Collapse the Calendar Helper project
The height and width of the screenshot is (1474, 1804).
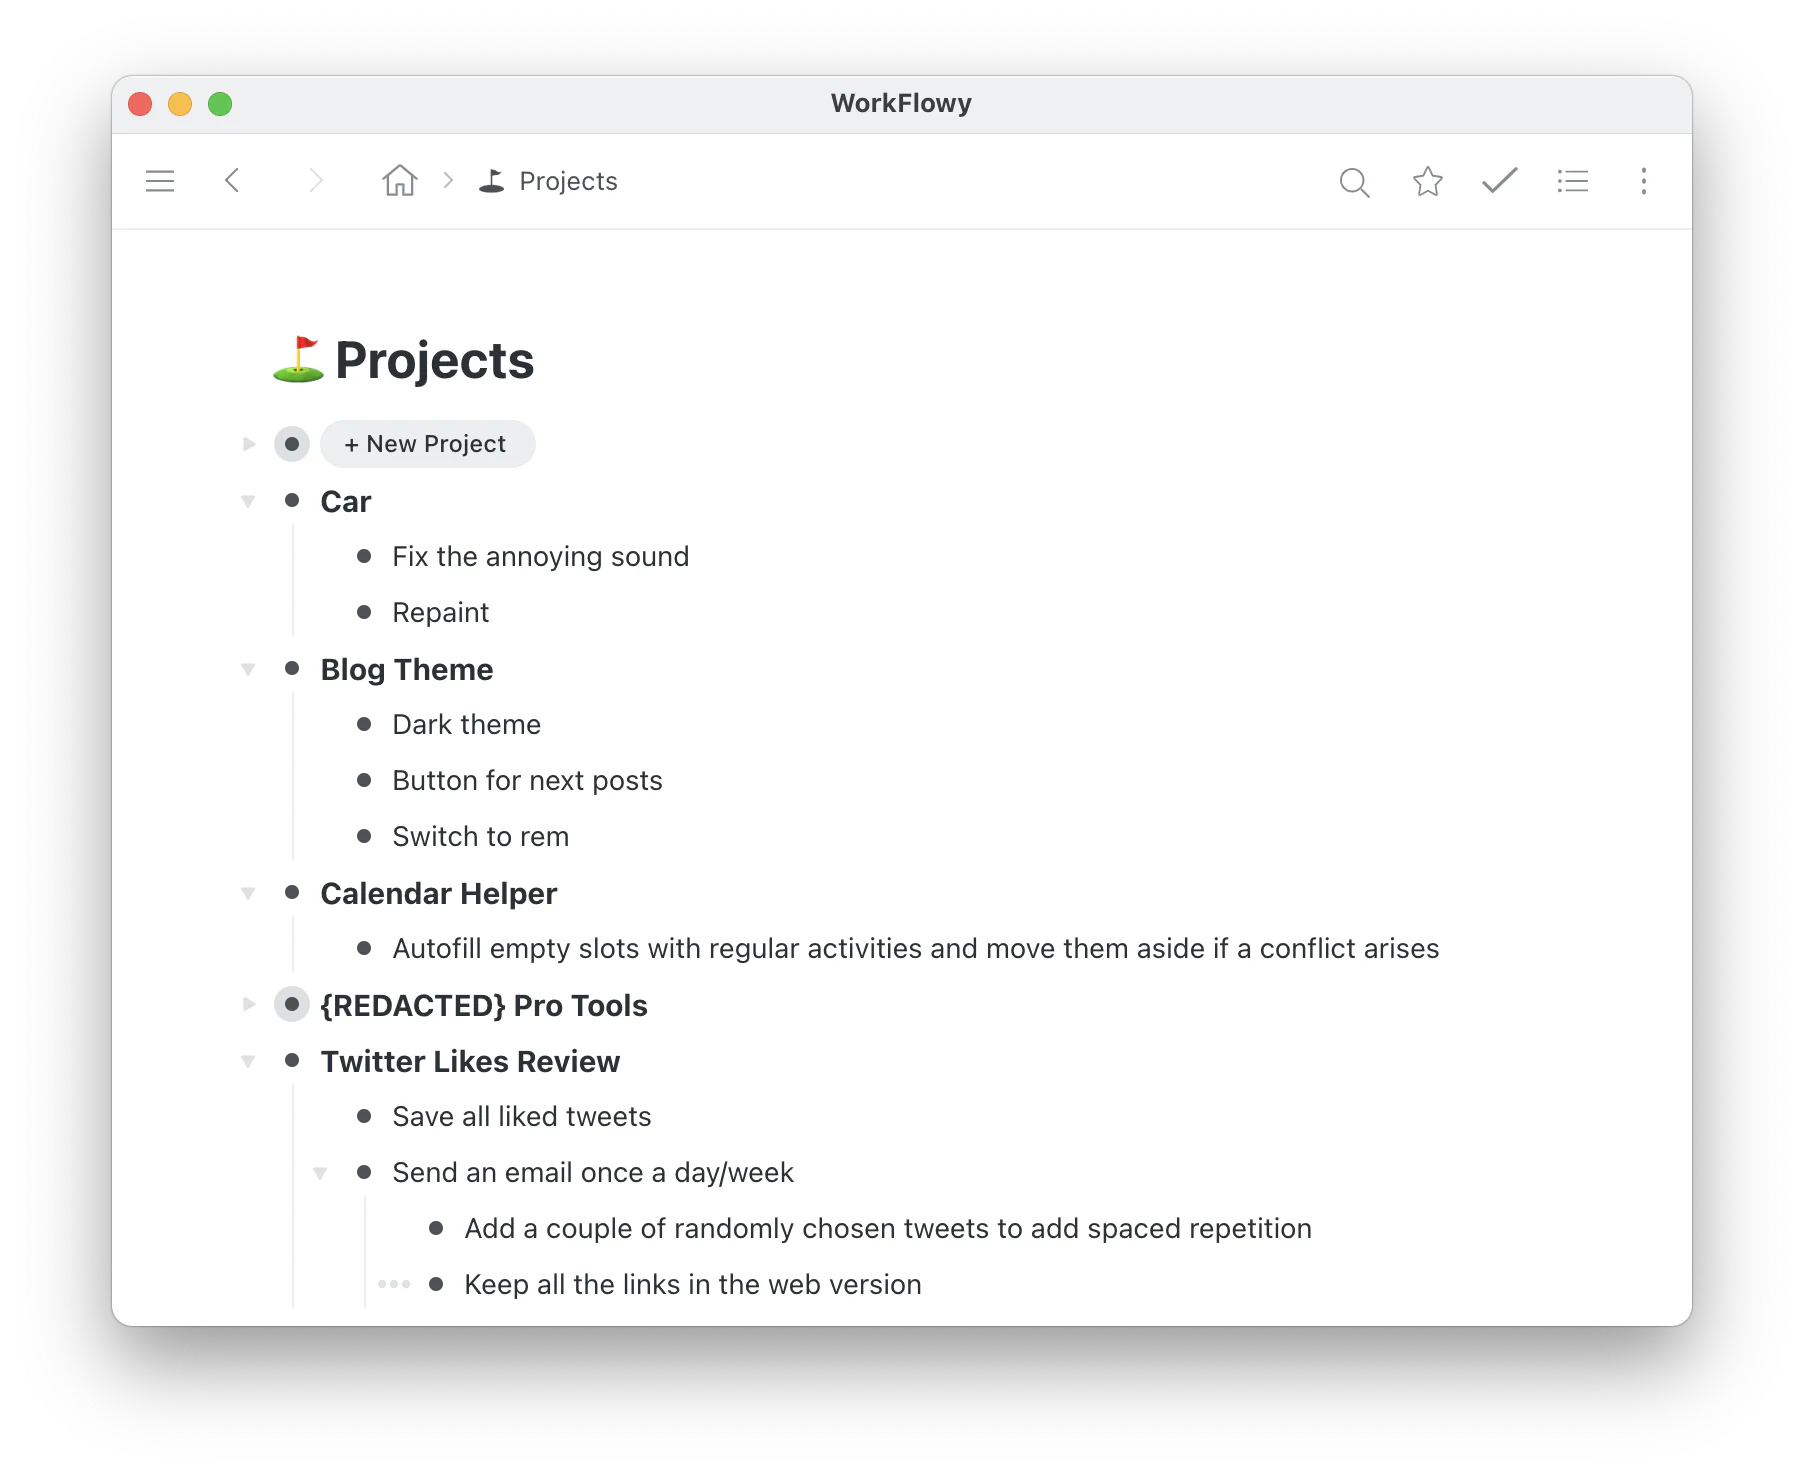[x=248, y=893]
